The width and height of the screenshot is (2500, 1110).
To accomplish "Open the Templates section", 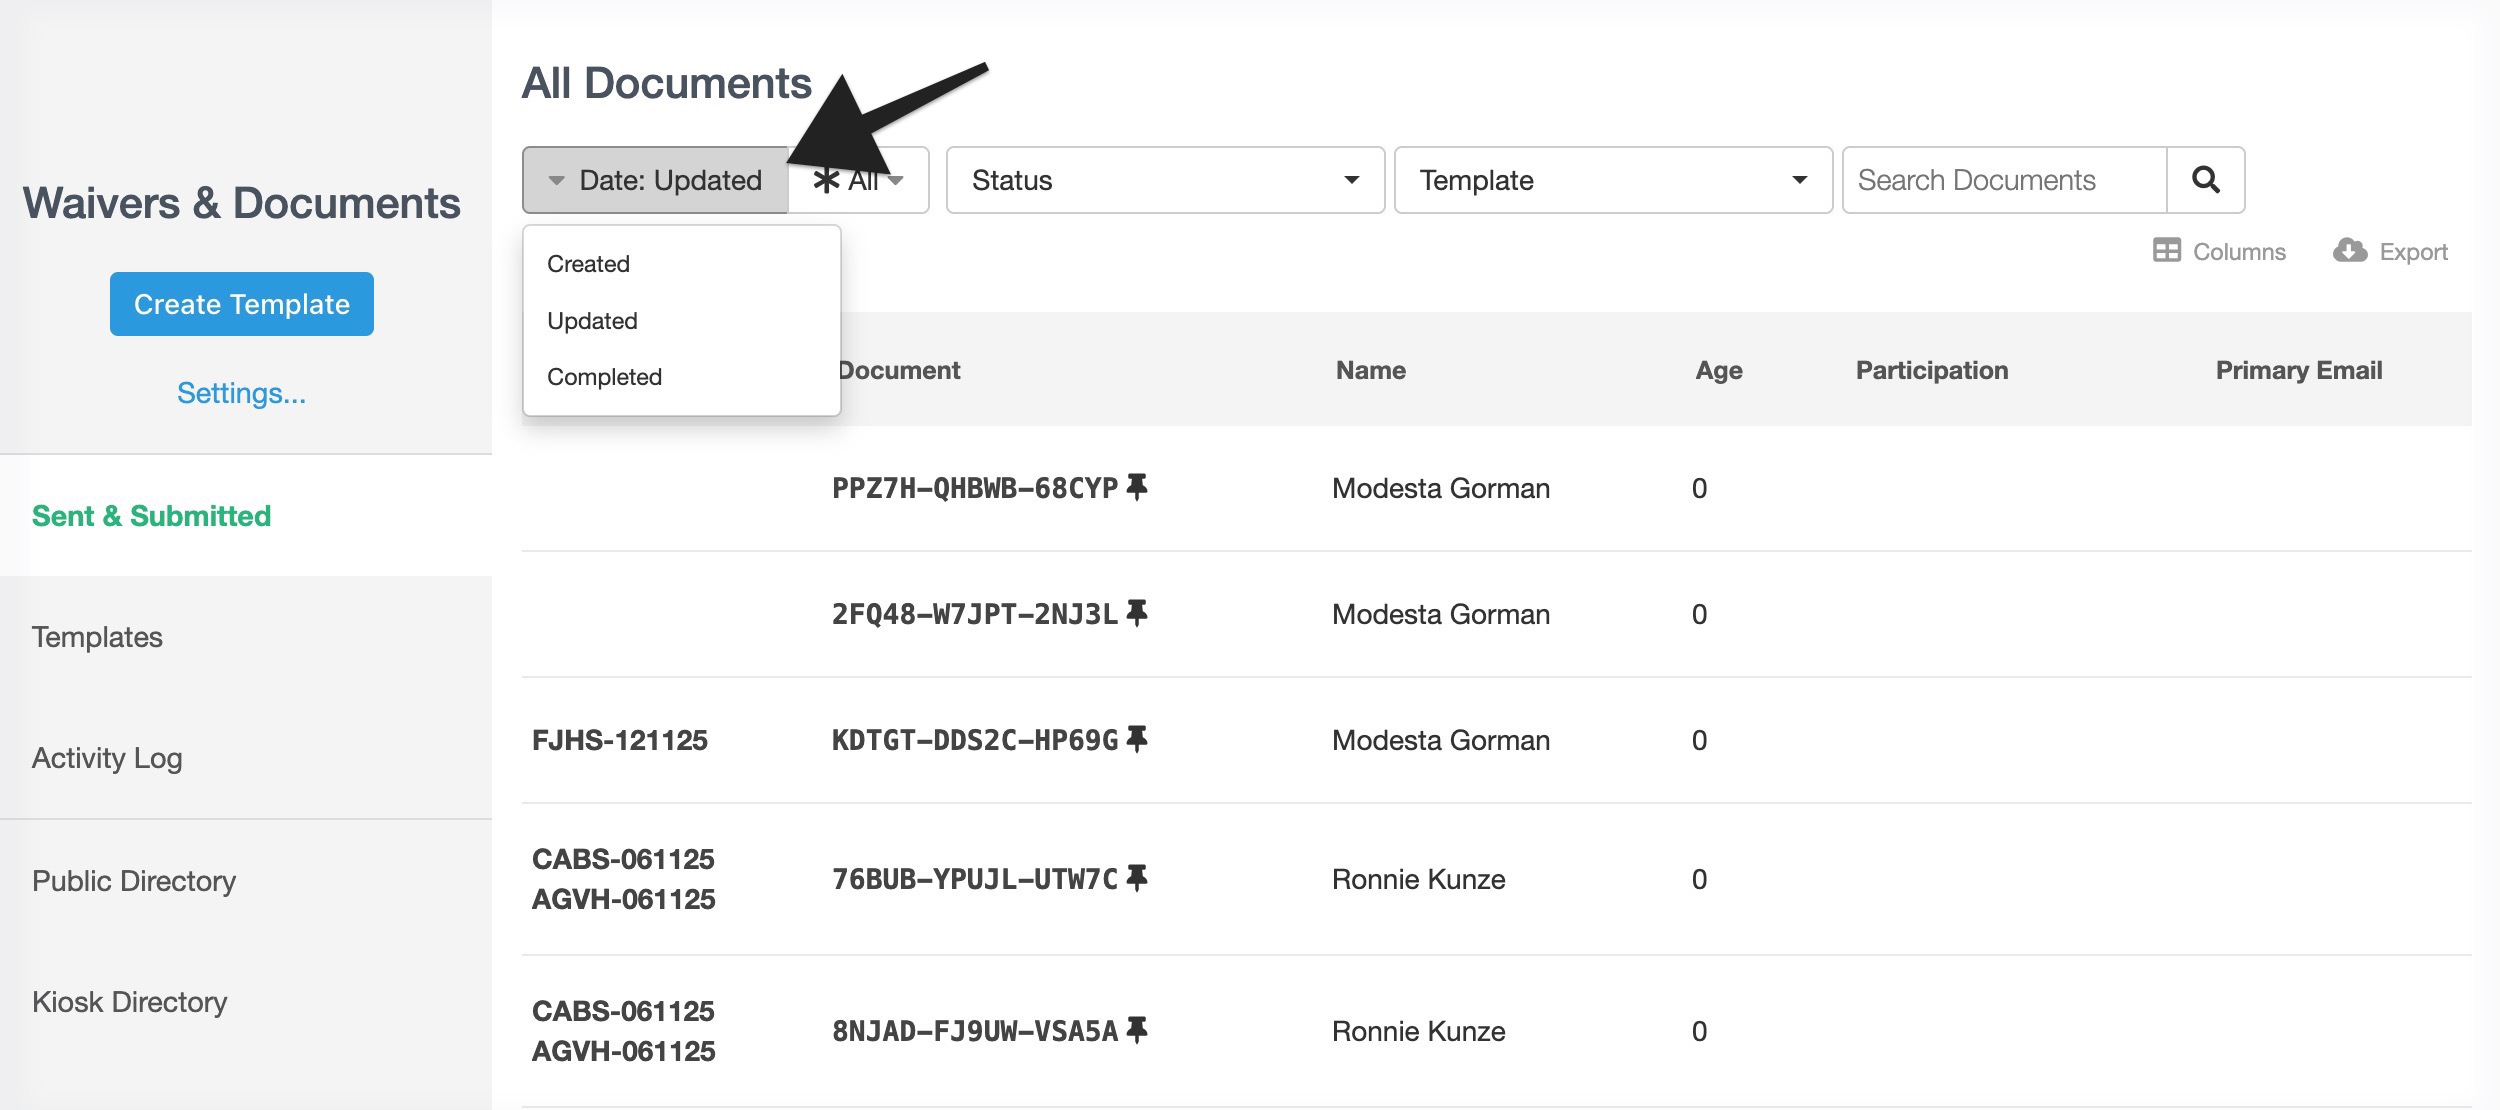I will tap(246, 637).
